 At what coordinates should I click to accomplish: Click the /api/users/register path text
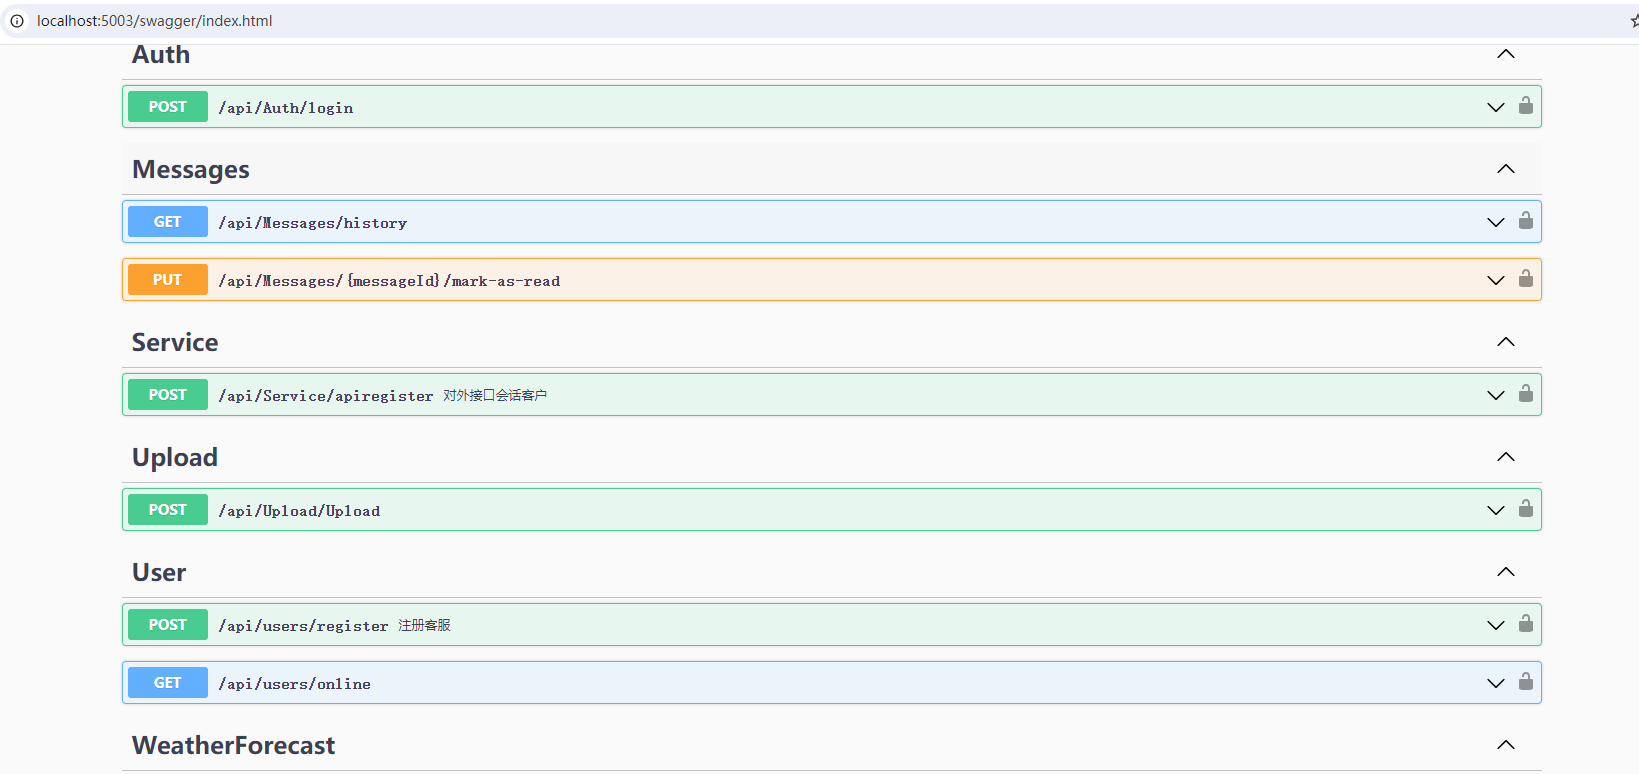pyautogui.click(x=304, y=626)
